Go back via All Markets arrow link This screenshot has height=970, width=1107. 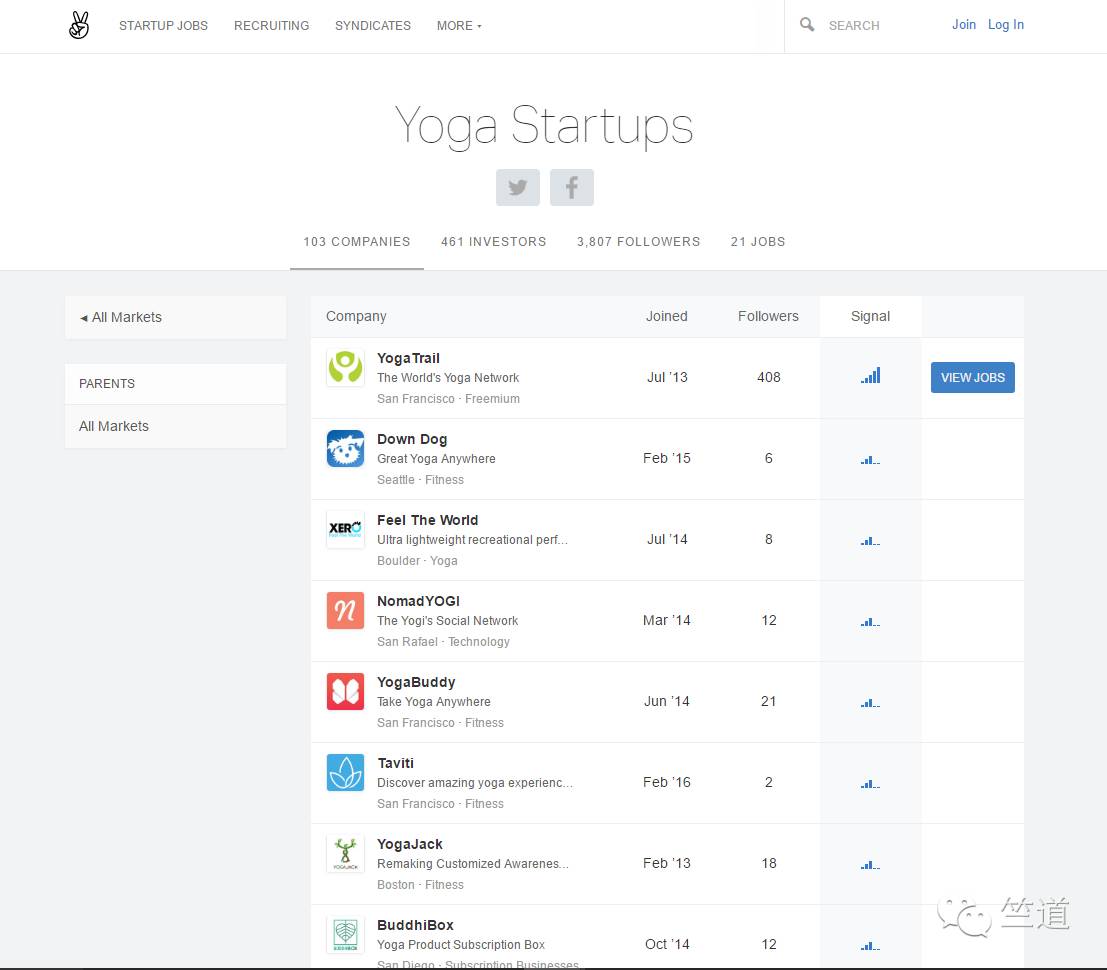121,317
